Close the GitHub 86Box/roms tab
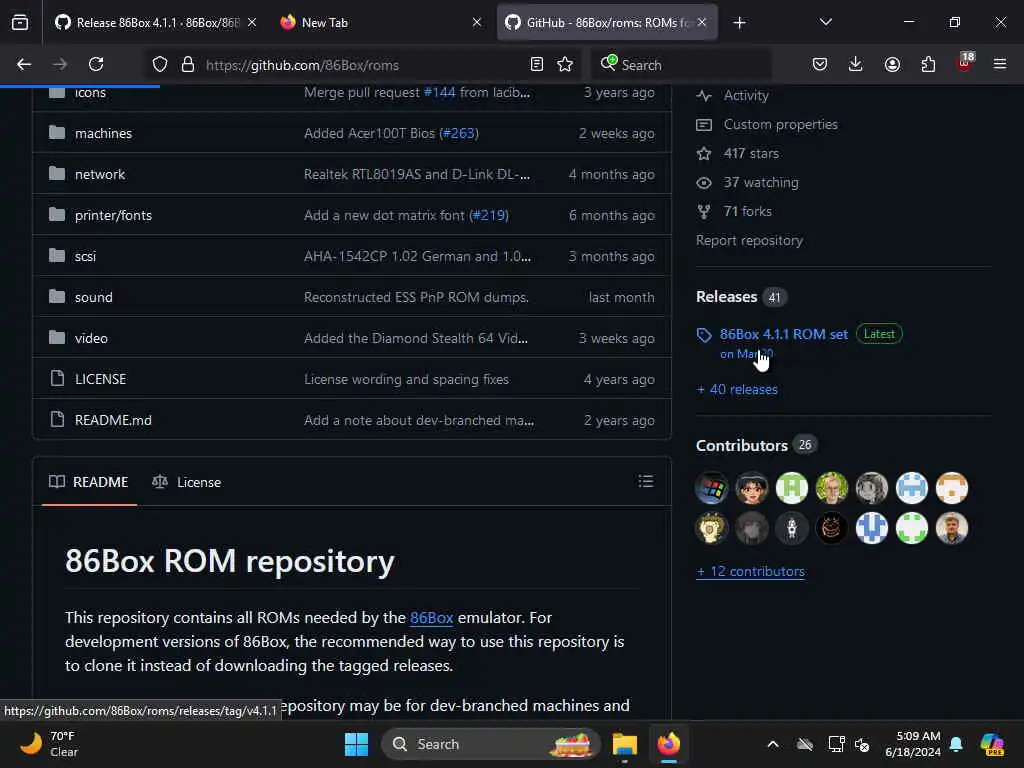The height and width of the screenshot is (768, 1024). [x=702, y=22]
